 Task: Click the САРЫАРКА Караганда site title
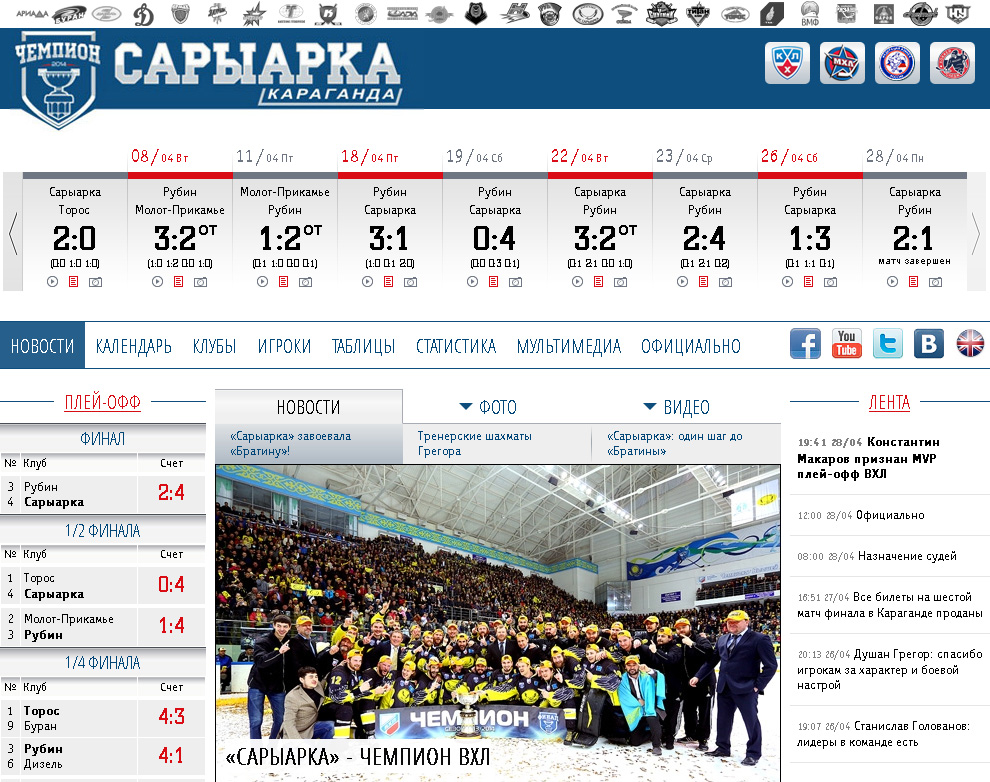coord(258,71)
